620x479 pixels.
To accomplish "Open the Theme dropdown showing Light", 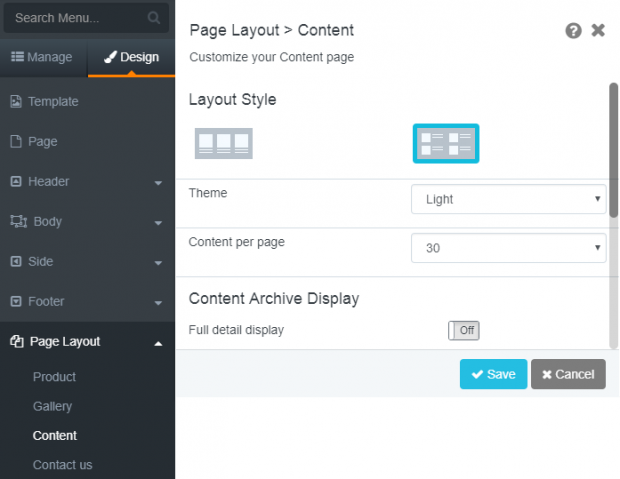I will (508, 199).
